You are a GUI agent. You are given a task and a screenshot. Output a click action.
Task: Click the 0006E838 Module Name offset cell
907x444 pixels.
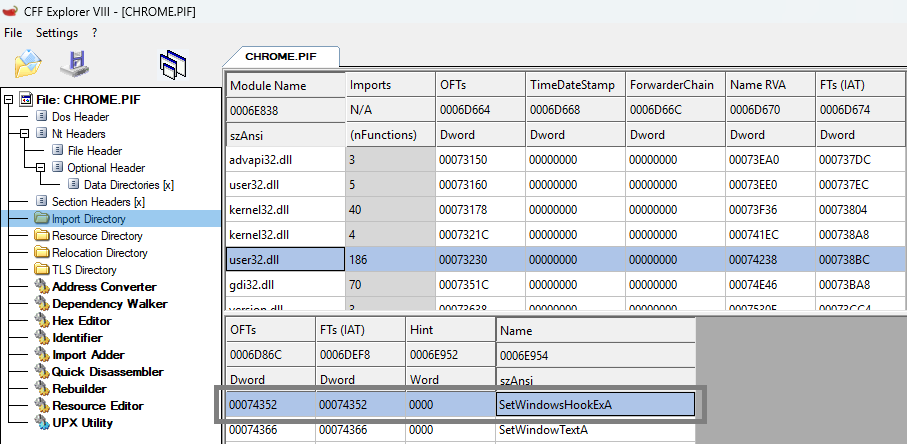tap(285, 110)
